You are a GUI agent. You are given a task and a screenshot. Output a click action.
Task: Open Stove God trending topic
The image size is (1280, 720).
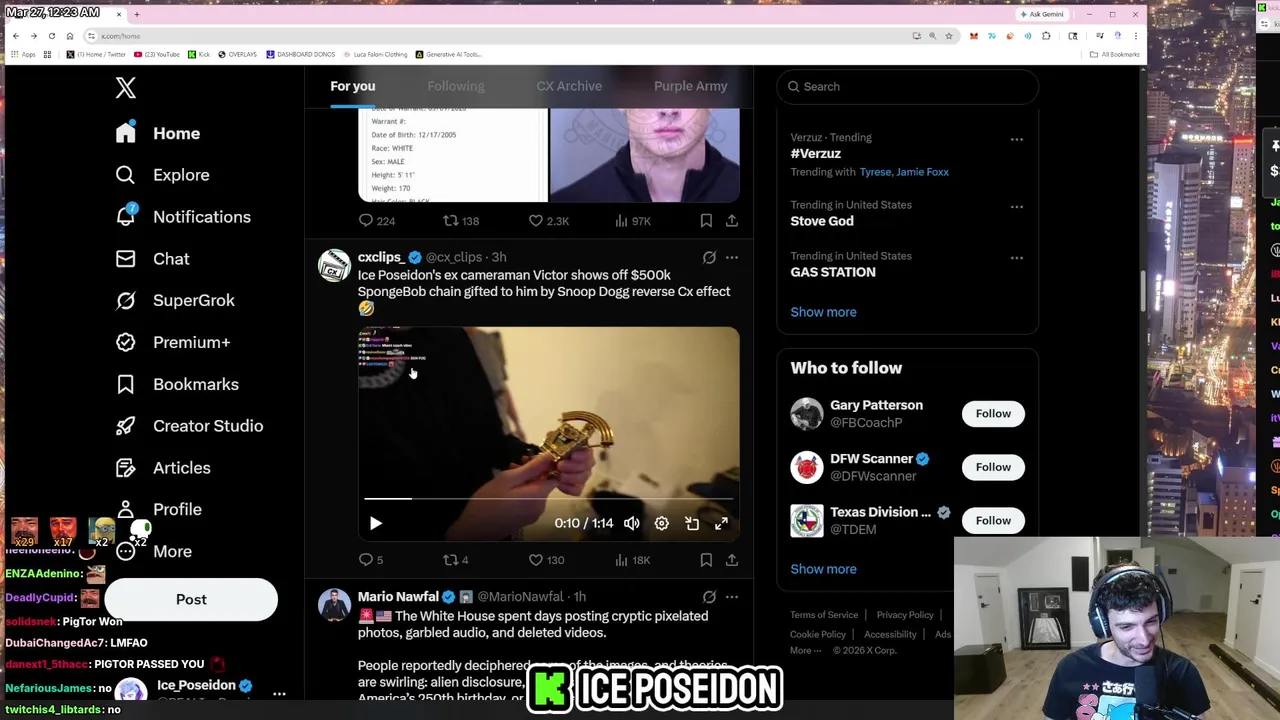(822, 221)
